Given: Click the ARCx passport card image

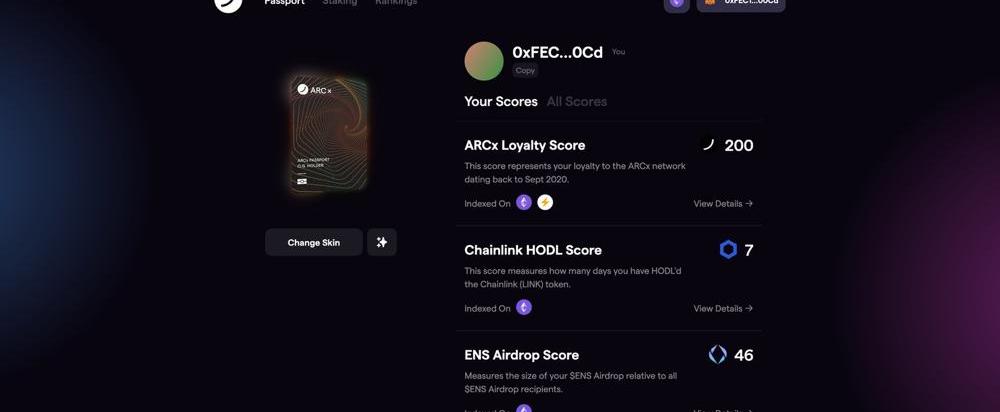Looking at the screenshot, I should coord(330,135).
